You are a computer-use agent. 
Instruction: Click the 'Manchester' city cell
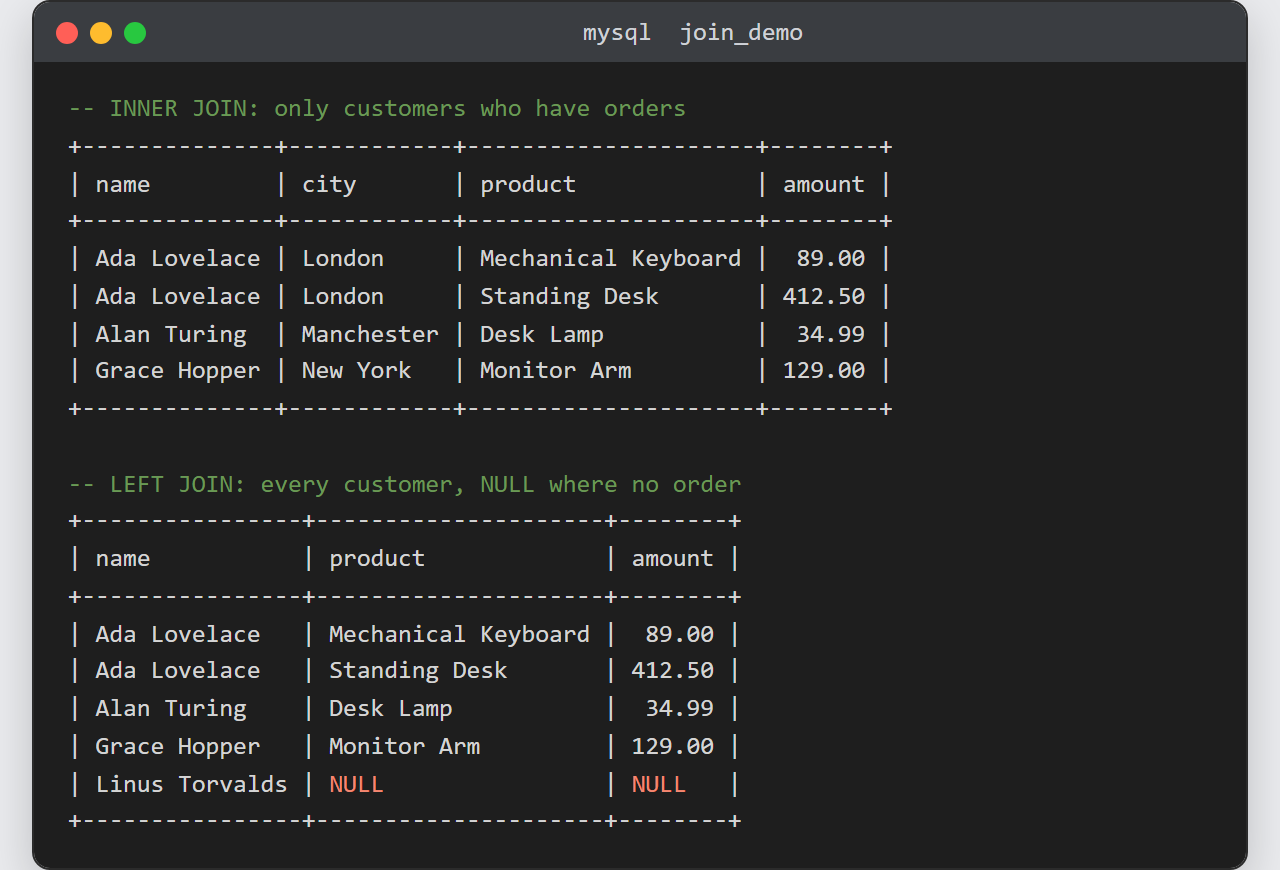click(x=370, y=334)
